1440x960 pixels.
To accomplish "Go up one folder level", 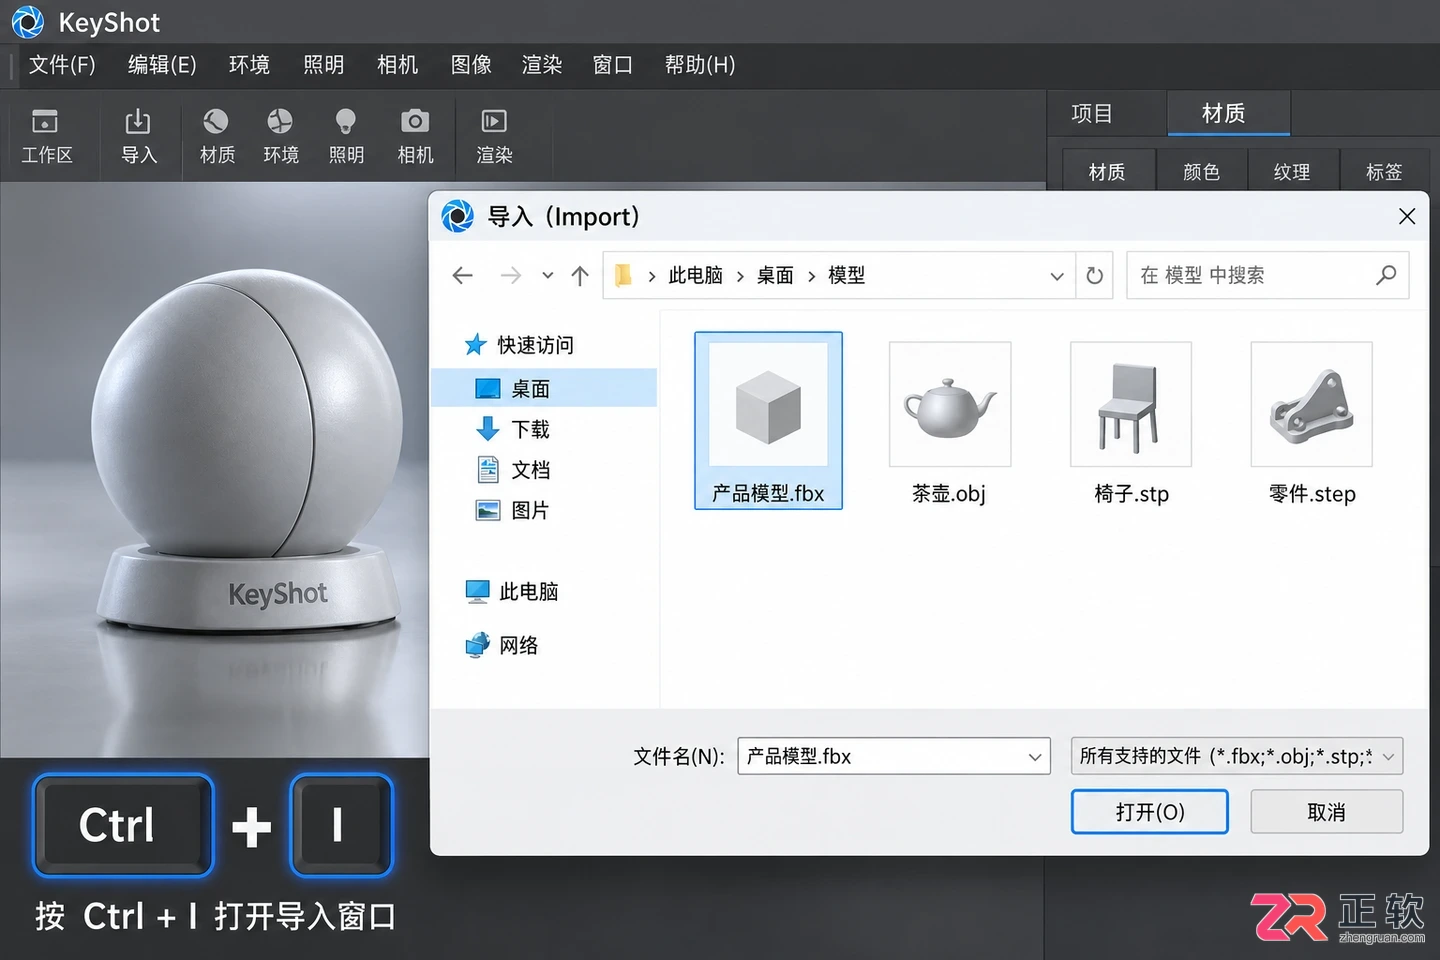I will point(580,275).
